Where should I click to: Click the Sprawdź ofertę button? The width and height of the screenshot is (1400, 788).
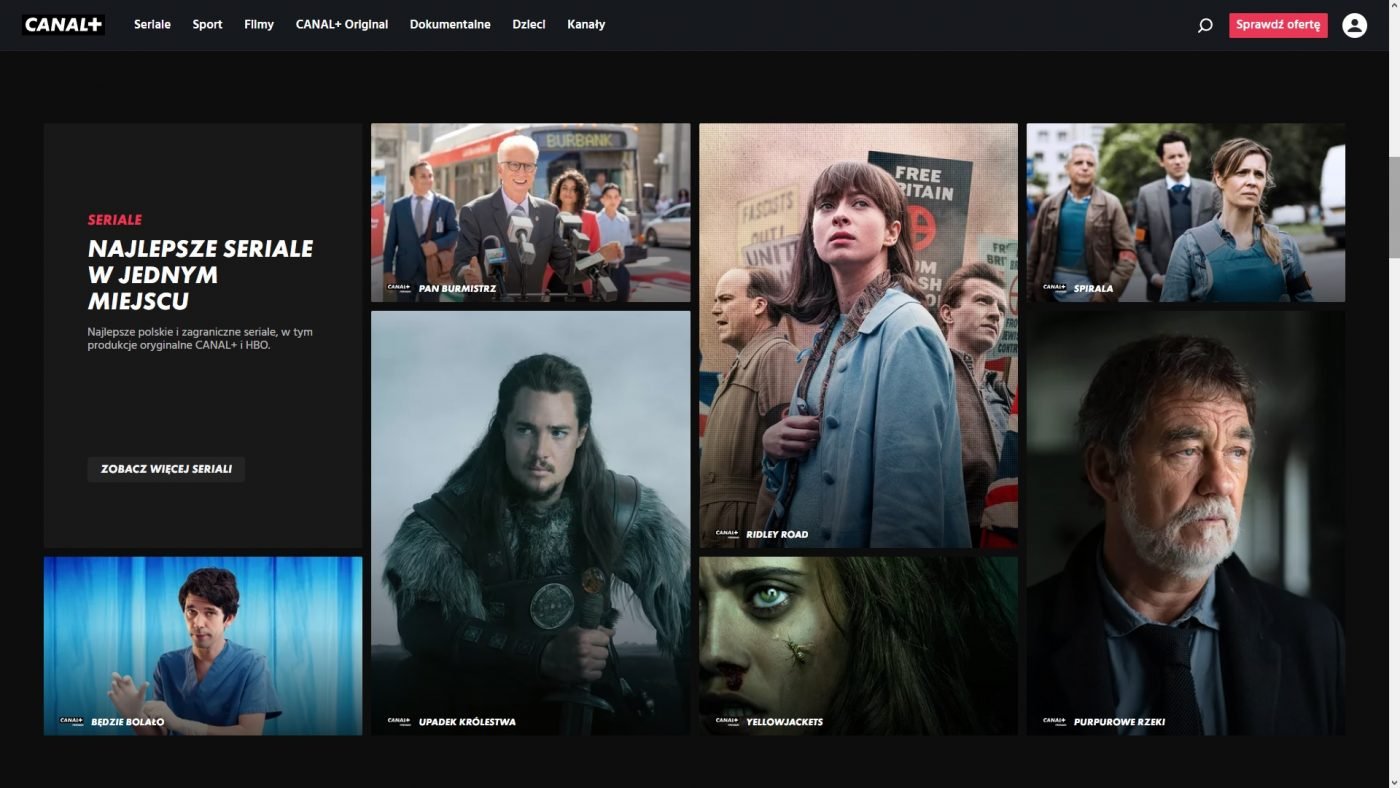[x=1278, y=25]
